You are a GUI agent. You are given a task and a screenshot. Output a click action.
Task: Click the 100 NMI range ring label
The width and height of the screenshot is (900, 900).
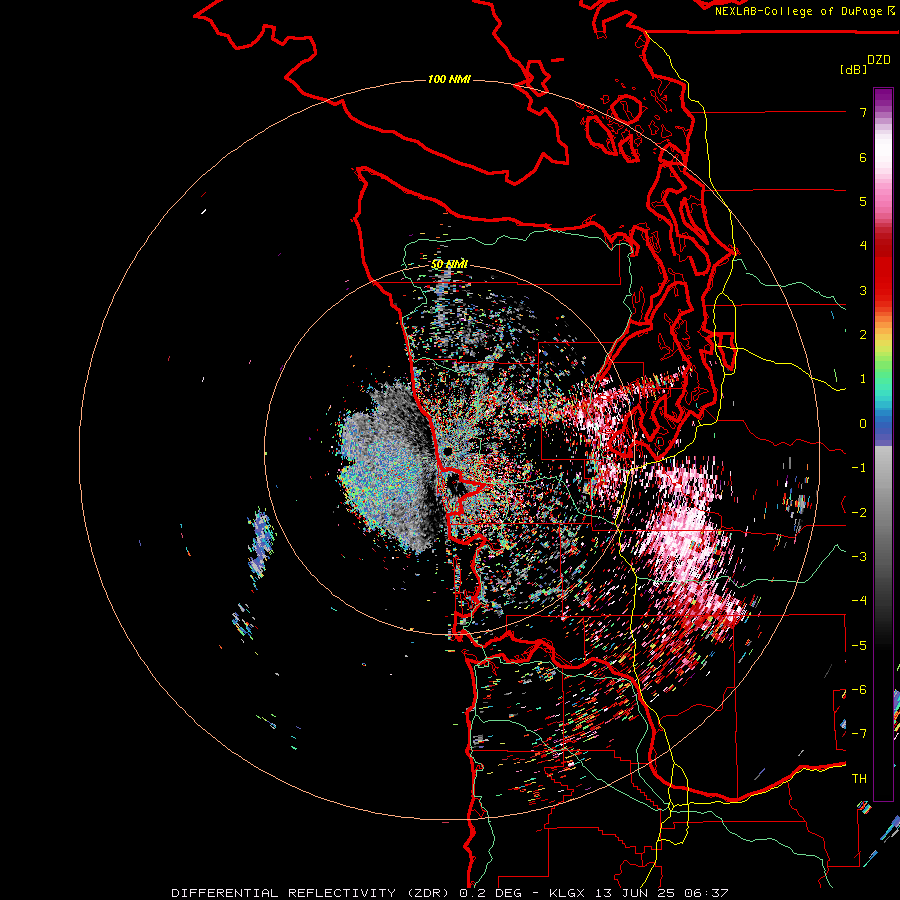click(x=449, y=79)
